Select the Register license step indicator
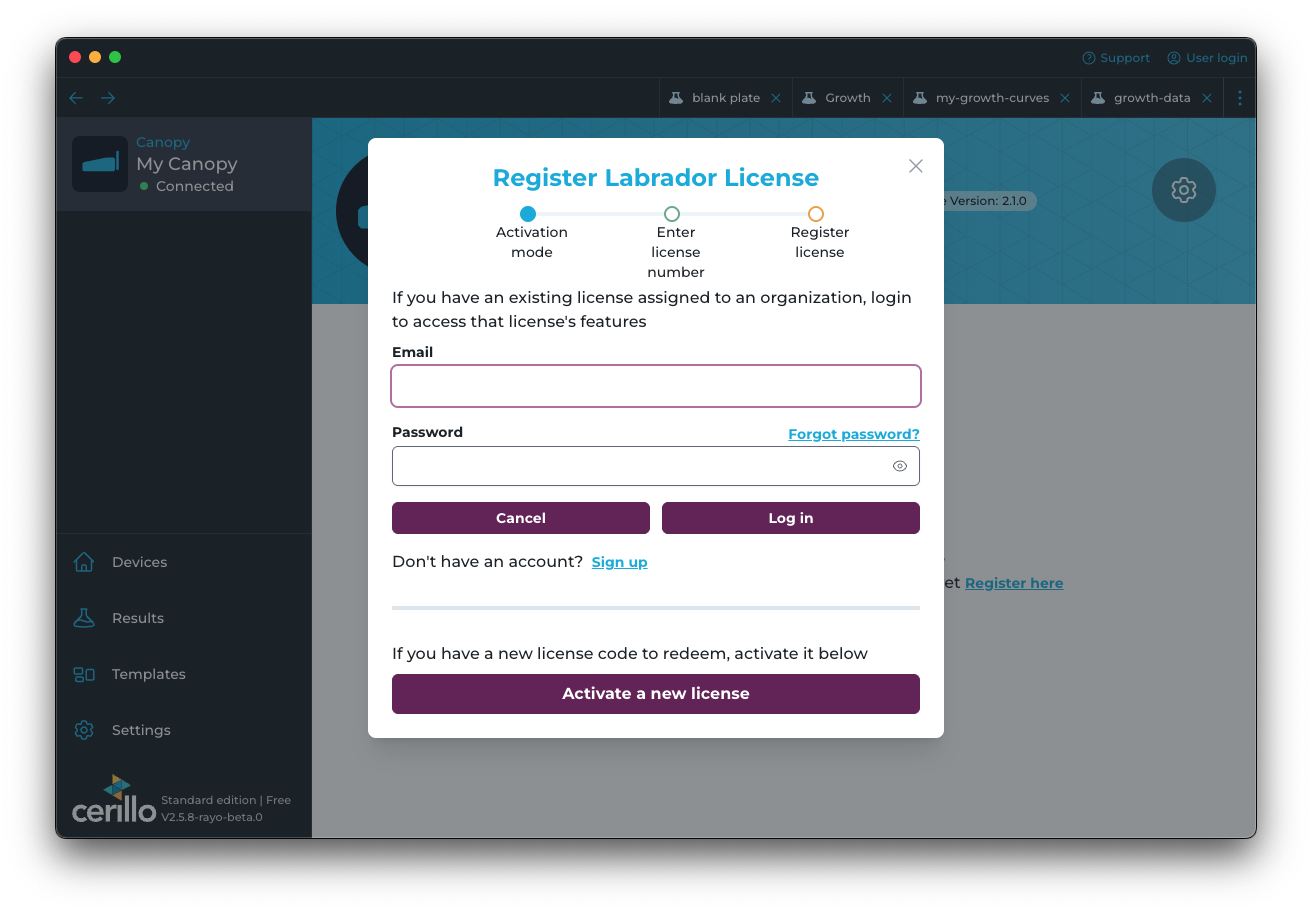 [x=816, y=213]
